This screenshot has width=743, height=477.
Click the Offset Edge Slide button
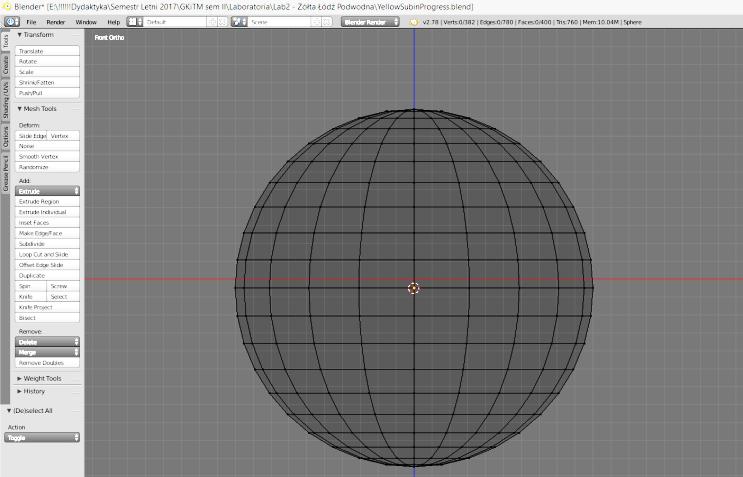pyautogui.click(x=47, y=265)
